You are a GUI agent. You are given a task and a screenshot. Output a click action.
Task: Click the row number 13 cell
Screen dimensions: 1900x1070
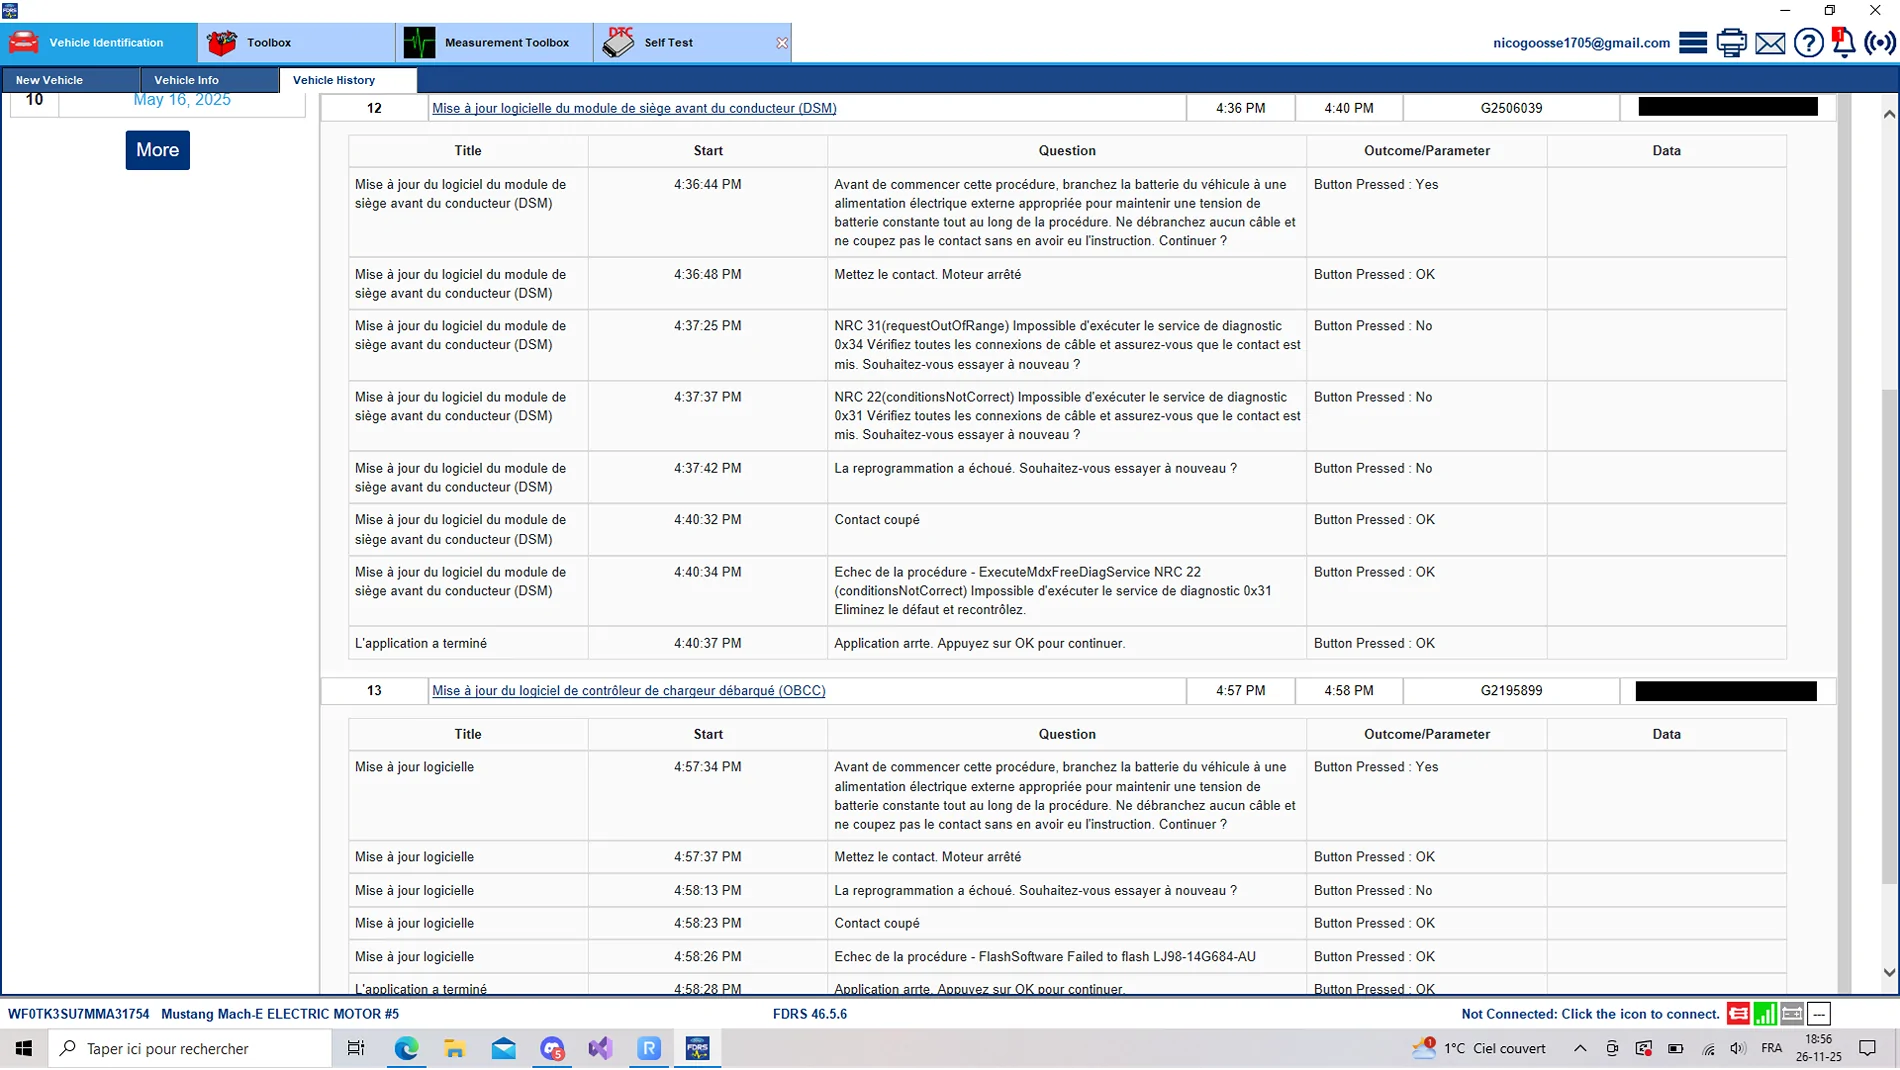click(374, 691)
